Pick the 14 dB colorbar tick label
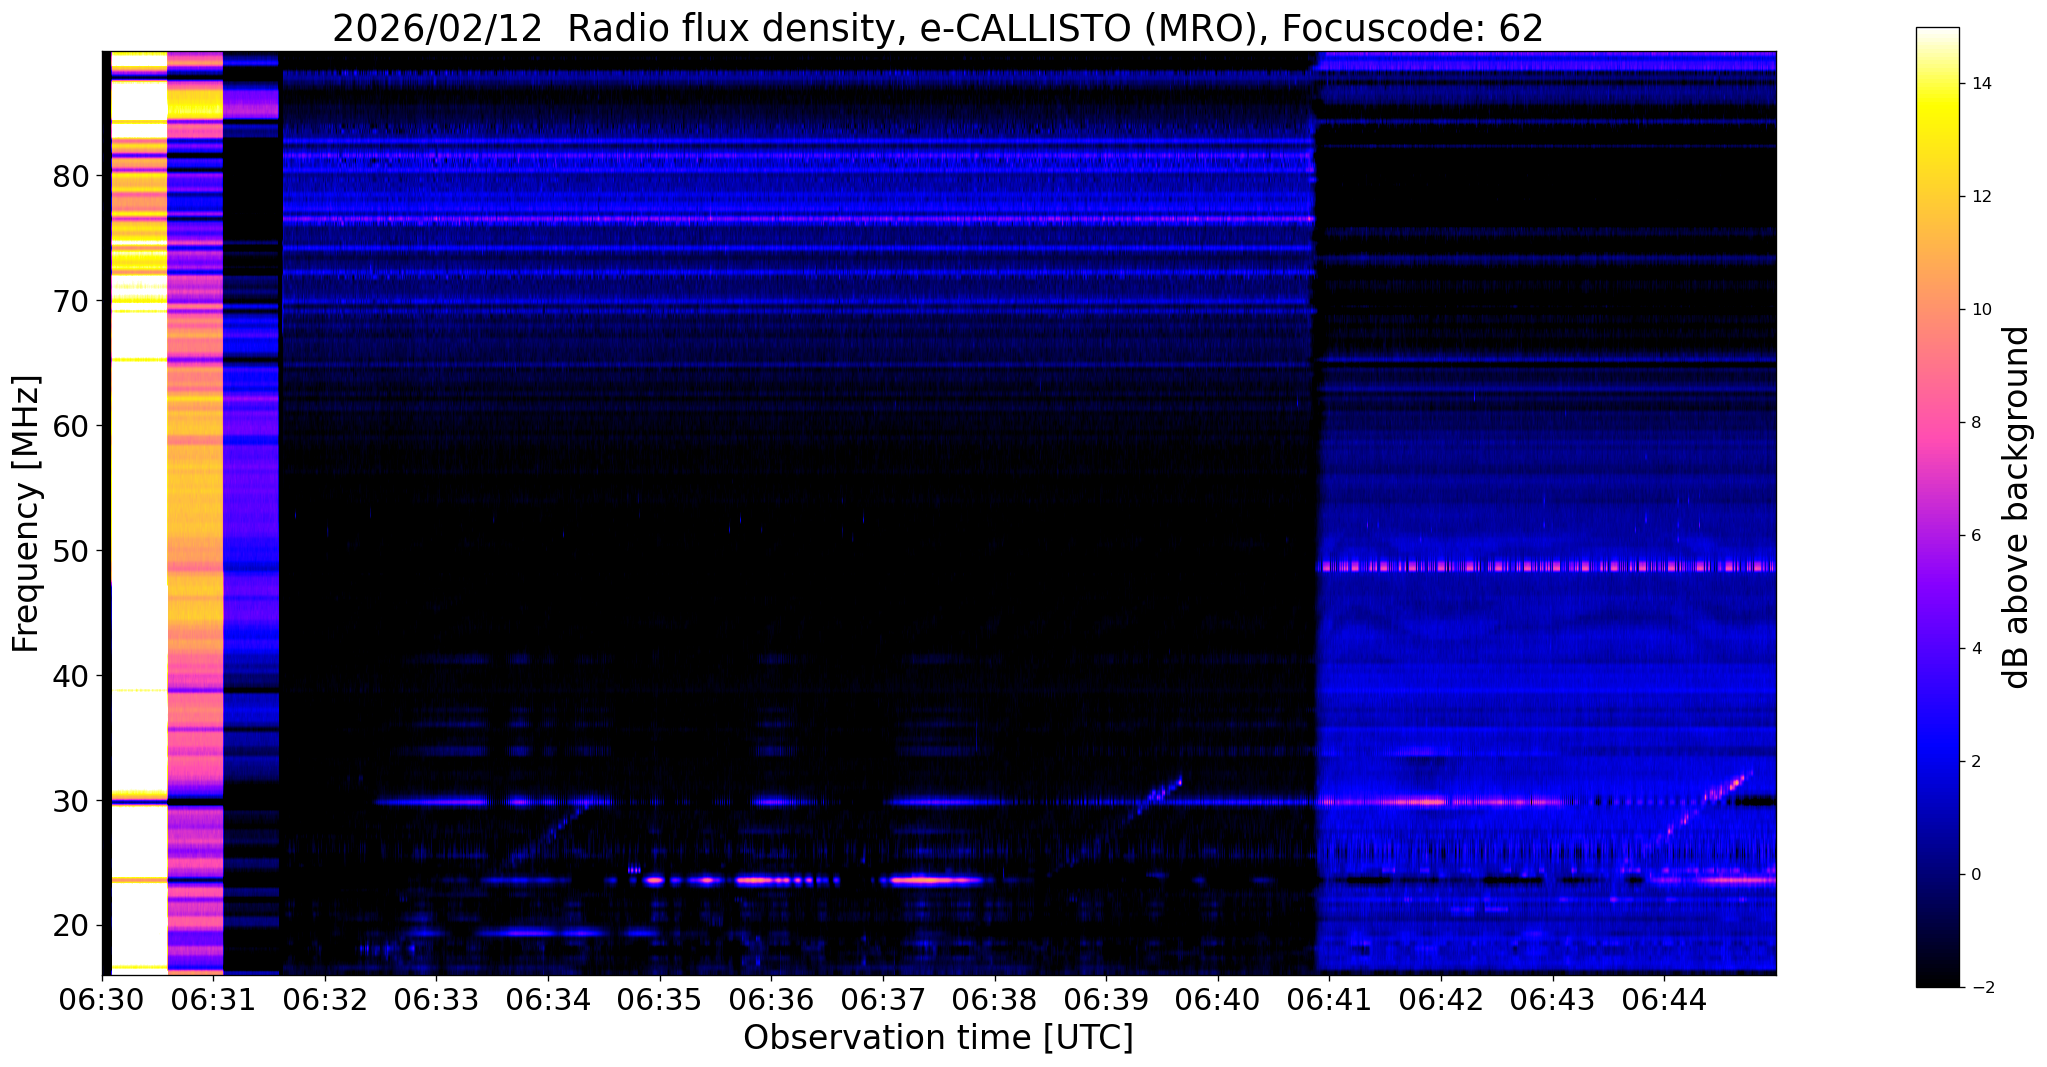The image size is (2047, 1067). [x=1980, y=84]
